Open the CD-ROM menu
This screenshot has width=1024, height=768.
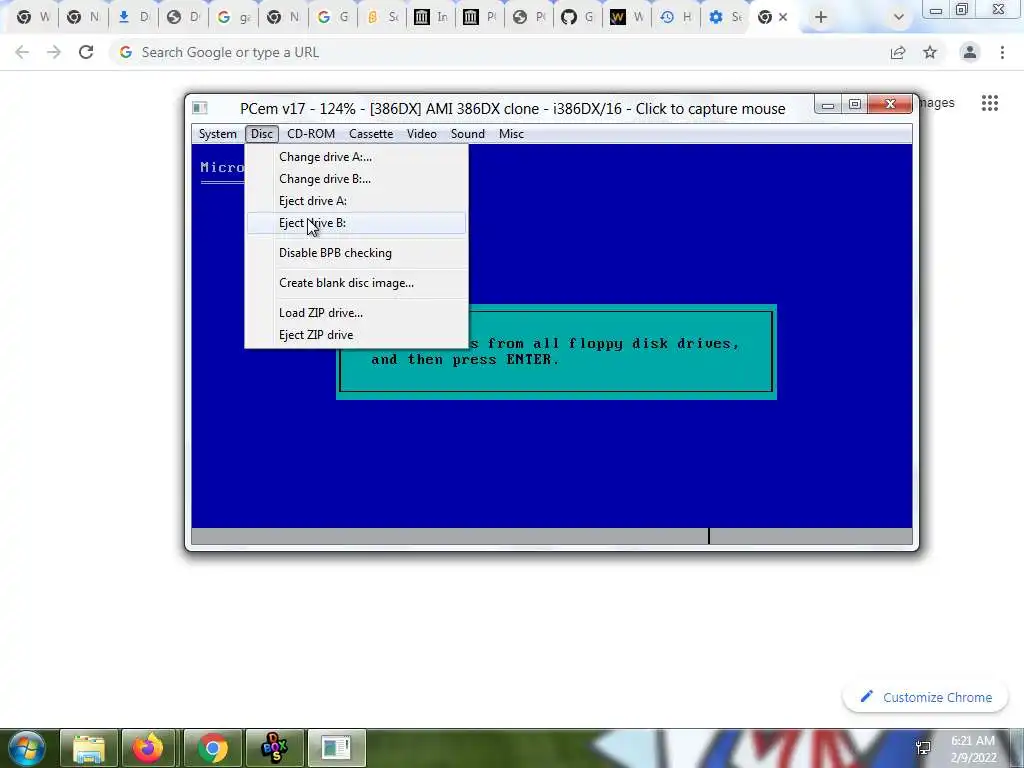[311, 134]
